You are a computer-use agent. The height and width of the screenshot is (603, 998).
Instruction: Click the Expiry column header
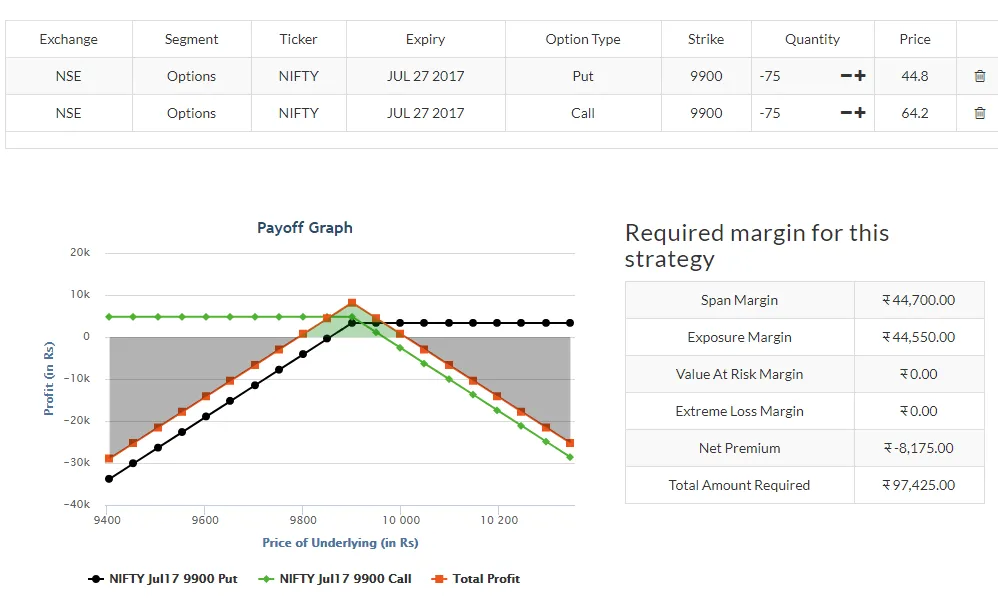[x=425, y=39]
